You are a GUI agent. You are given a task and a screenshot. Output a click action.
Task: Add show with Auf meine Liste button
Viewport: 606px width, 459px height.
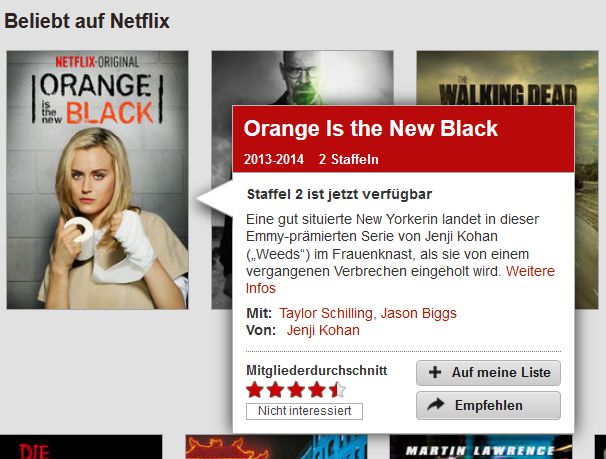coord(488,372)
